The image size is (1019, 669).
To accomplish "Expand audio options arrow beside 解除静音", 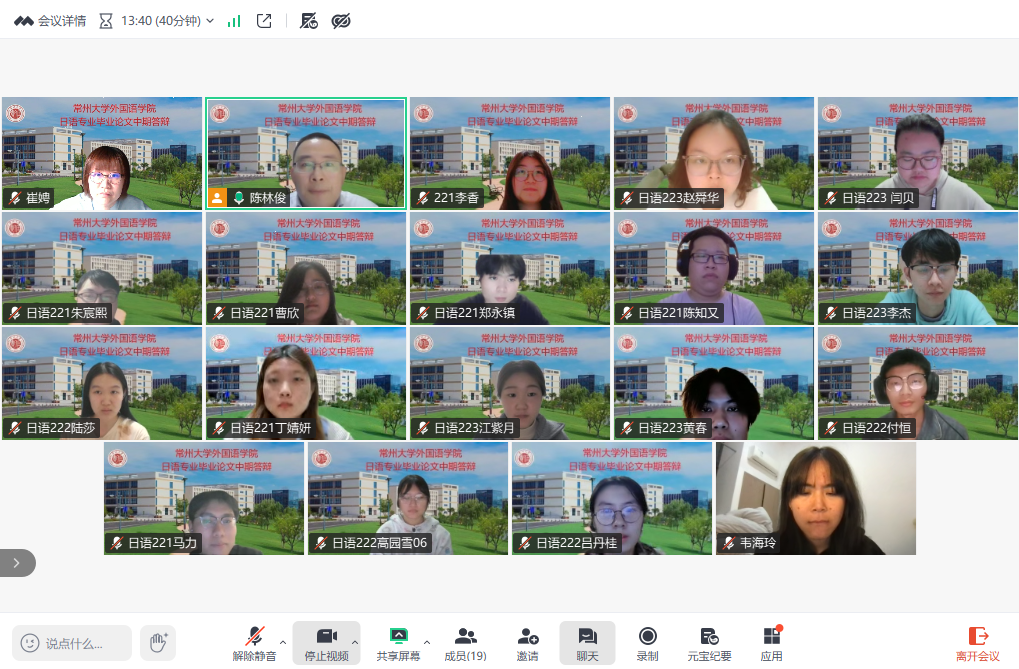I will (282, 642).
